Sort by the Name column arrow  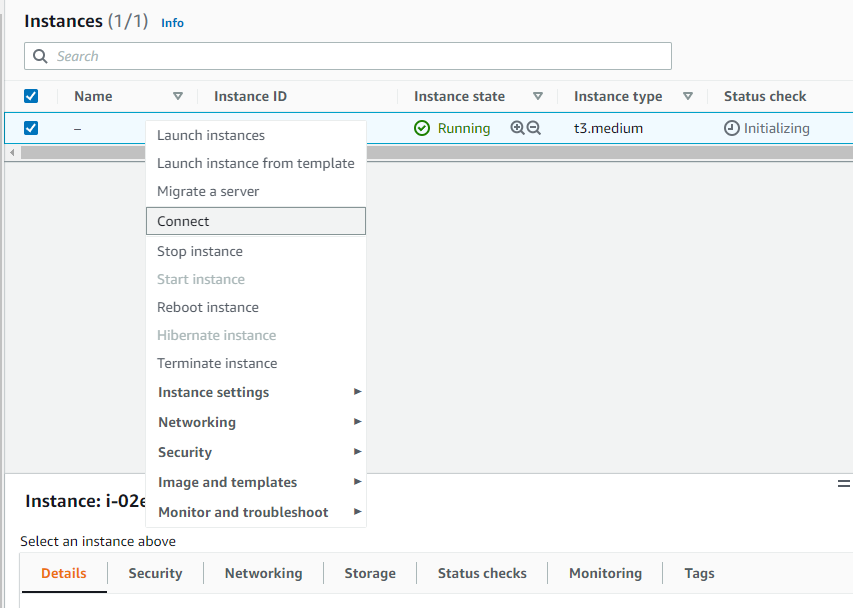178,96
